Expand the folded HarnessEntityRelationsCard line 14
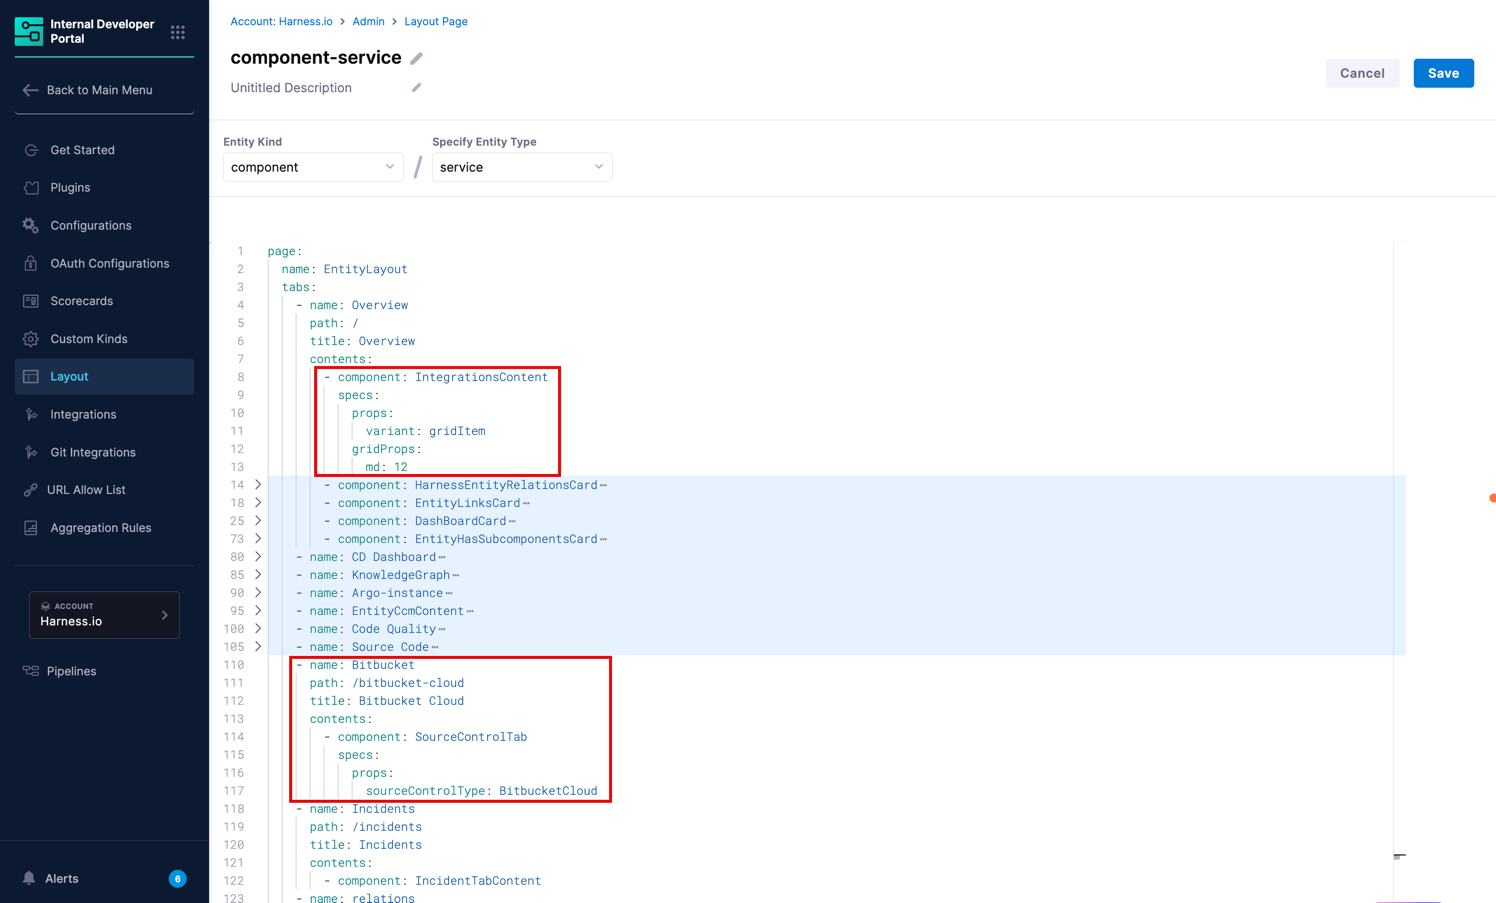The width and height of the screenshot is (1496, 903). coord(258,485)
